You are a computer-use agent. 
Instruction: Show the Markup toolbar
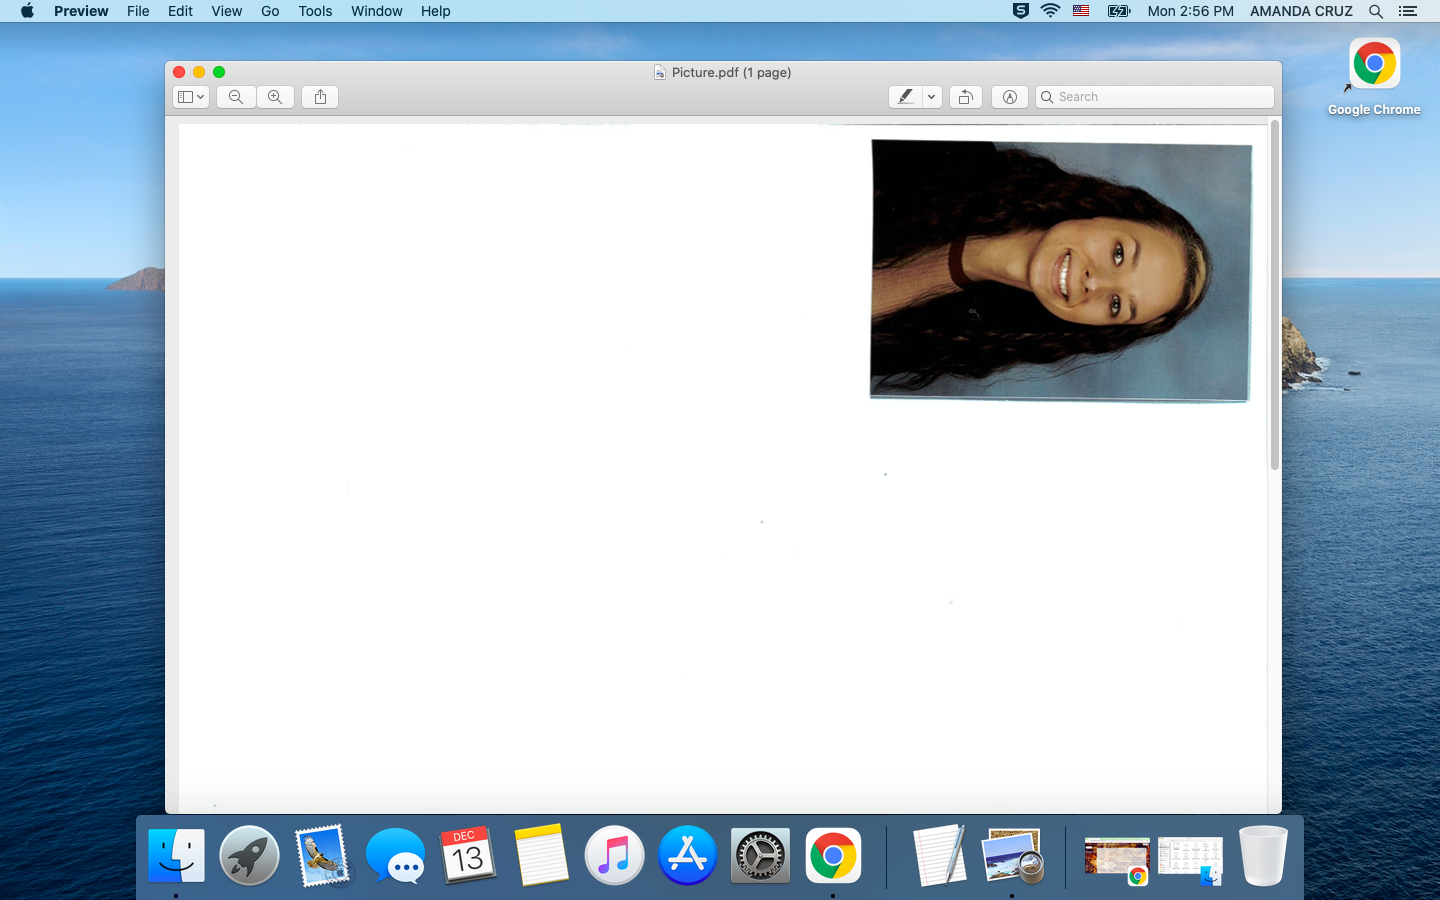pos(1010,97)
